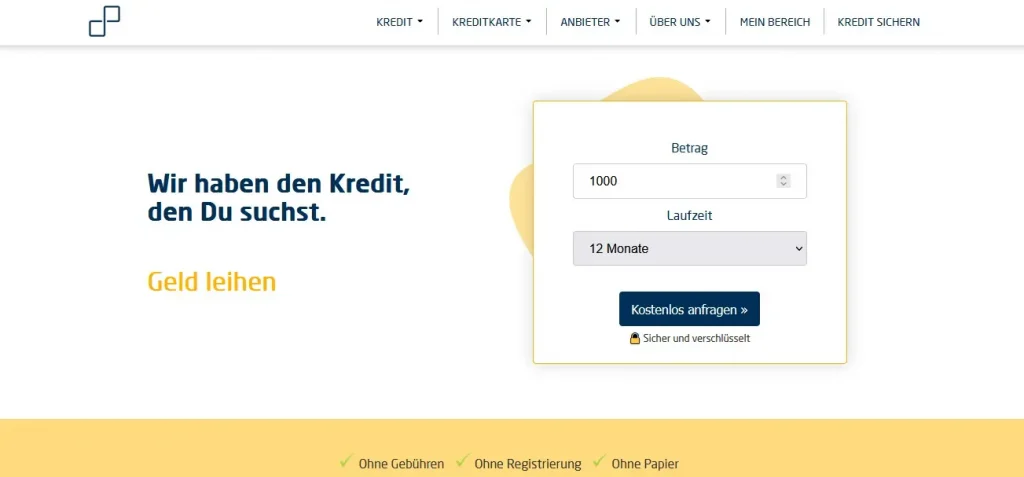Open the KREDIT navigation menu
This screenshot has width=1024, height=477.
(400, 22)
